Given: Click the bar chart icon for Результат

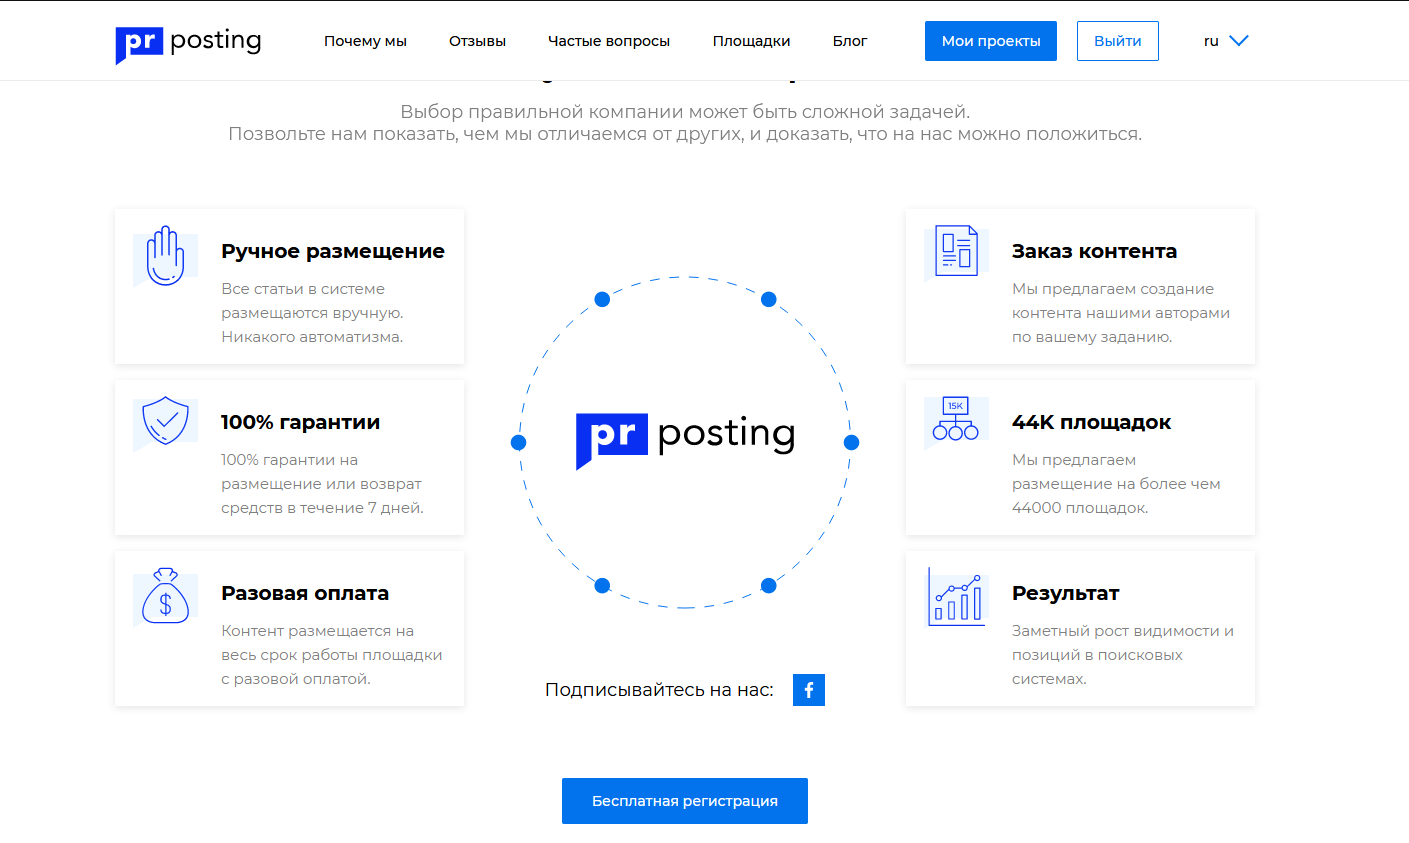Looking at the screenshot, I should point(956,597).
